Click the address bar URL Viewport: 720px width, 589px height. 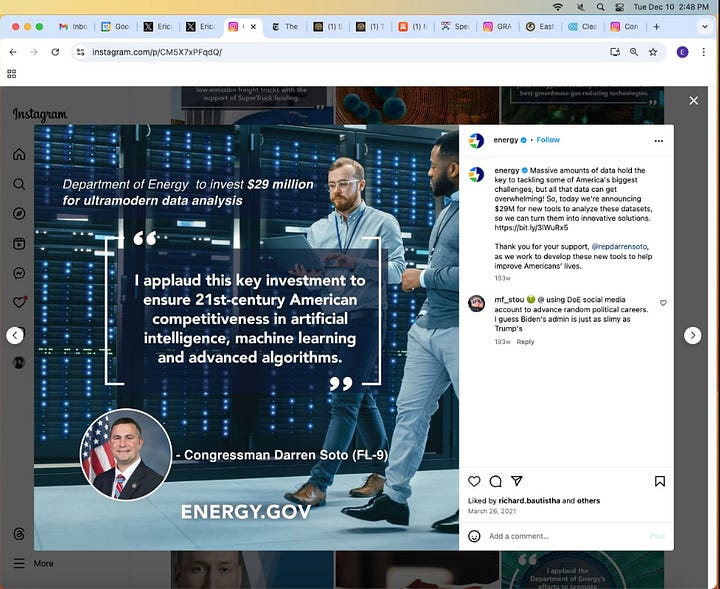click(157, 52)
